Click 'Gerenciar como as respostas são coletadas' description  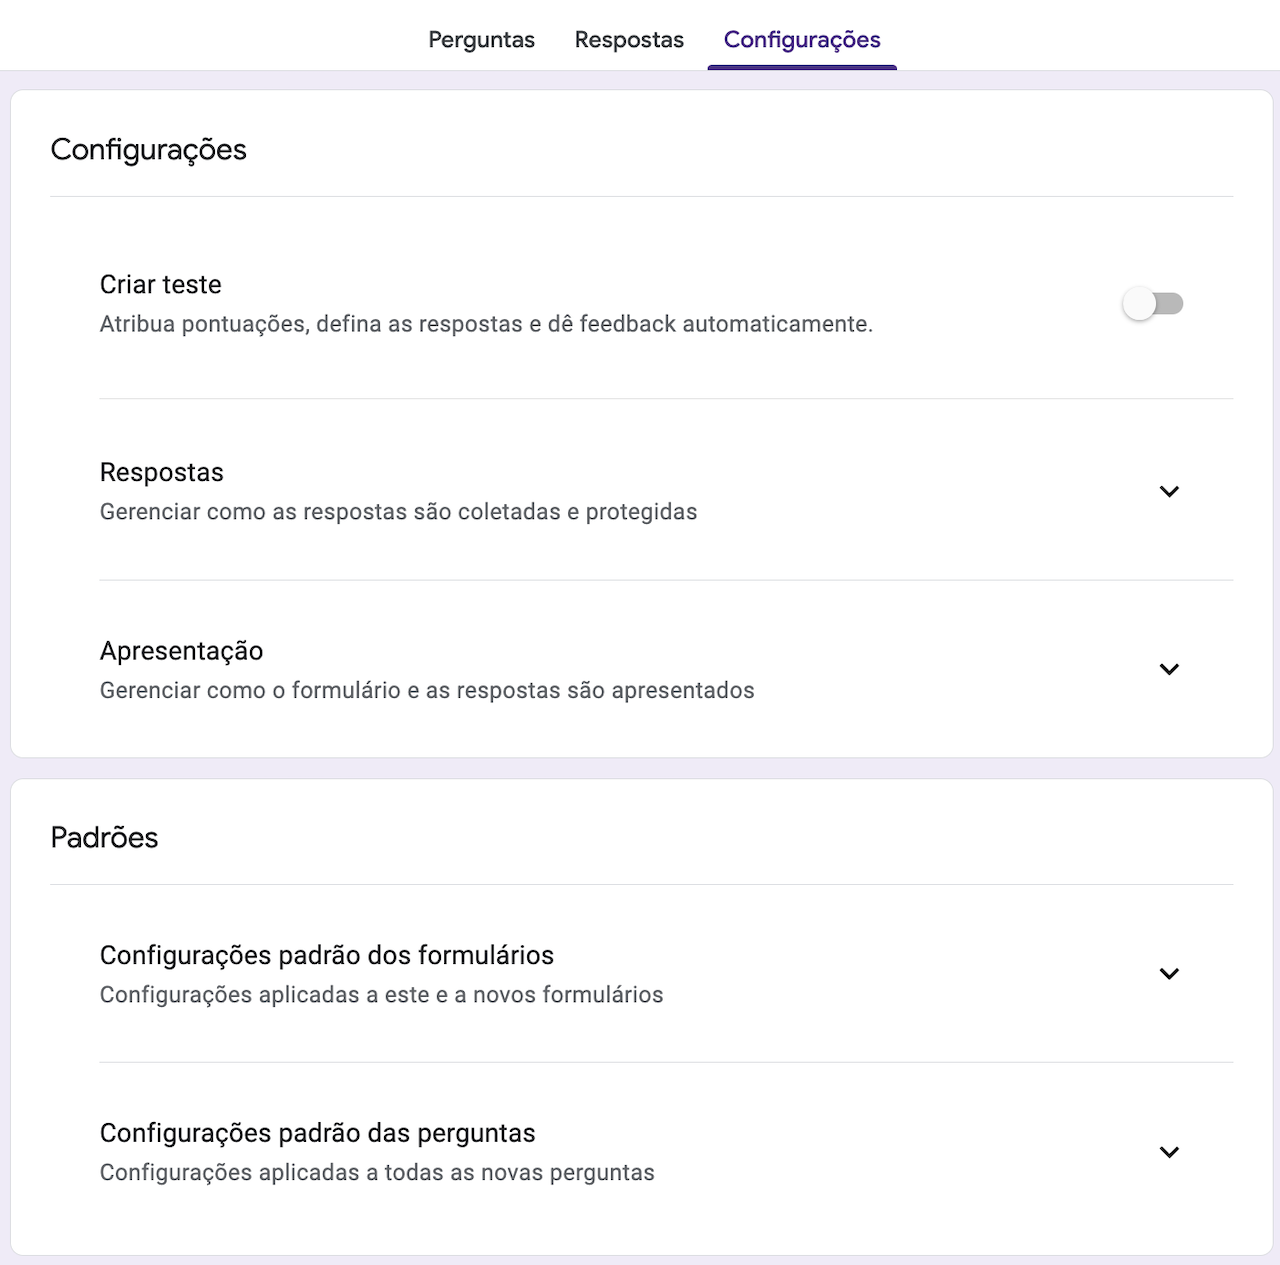click(x=398, y=512)
